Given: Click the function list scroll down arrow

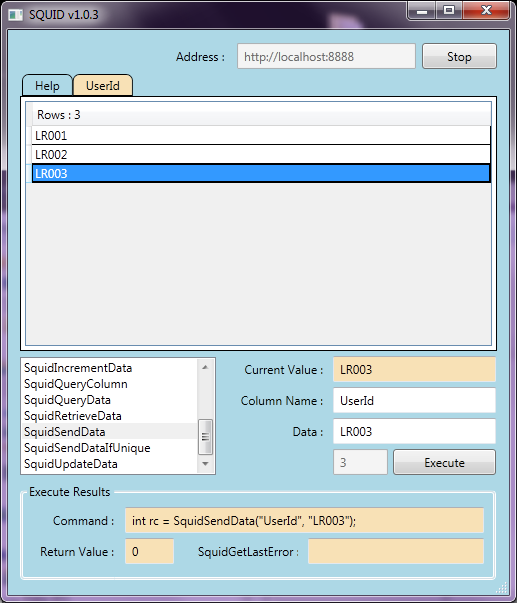Looking at the screenshot, I should pyautogui.click(x=205, y=464).
